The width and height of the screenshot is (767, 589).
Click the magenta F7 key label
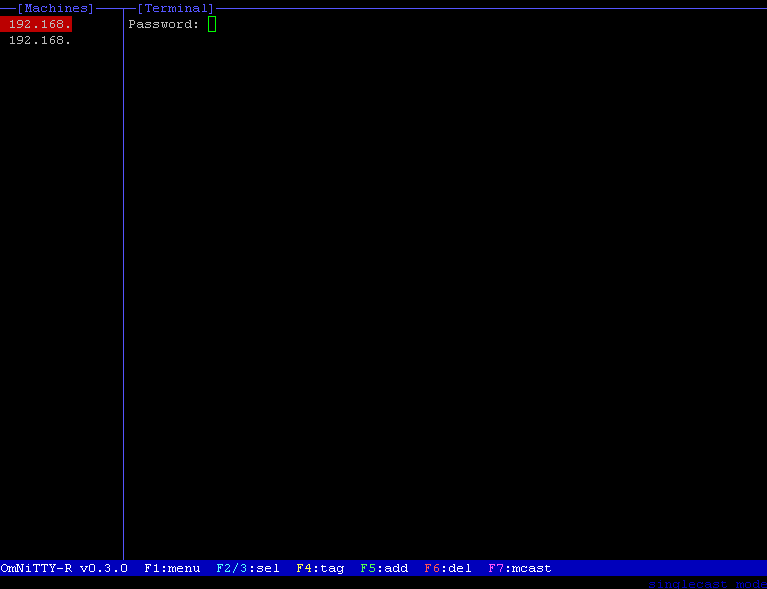click(x=496, y=568)
